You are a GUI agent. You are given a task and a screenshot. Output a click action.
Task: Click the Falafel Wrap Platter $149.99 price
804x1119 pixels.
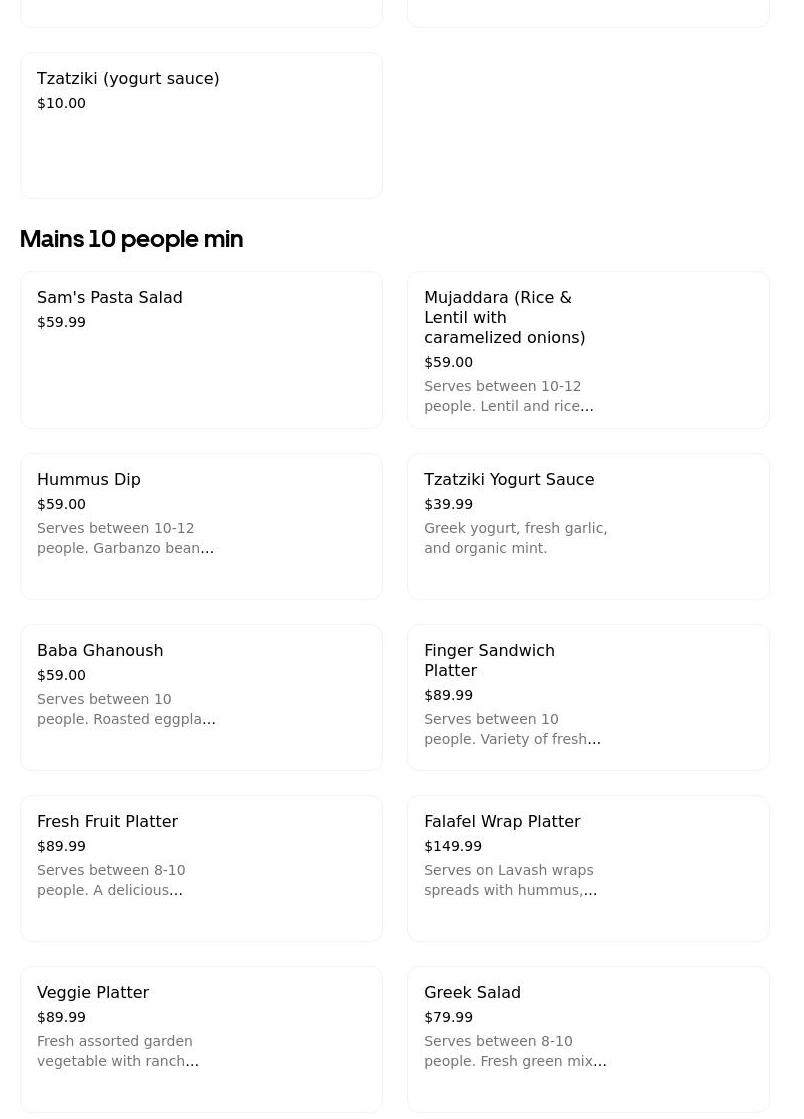click(453, 846)
